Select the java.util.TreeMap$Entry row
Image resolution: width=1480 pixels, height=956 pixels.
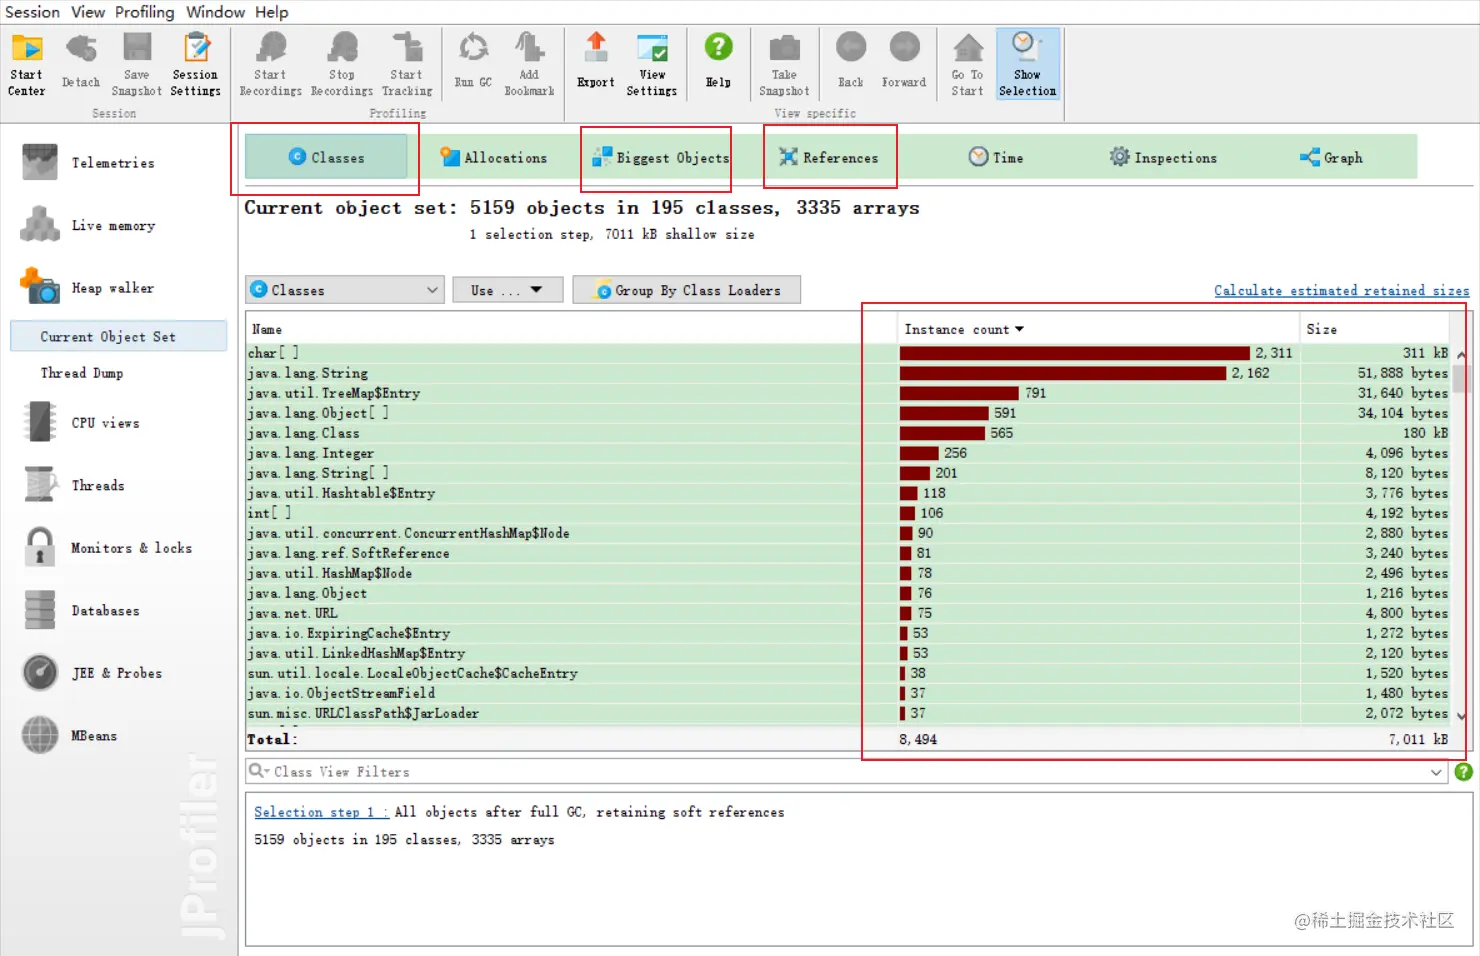tap(848, 393)
